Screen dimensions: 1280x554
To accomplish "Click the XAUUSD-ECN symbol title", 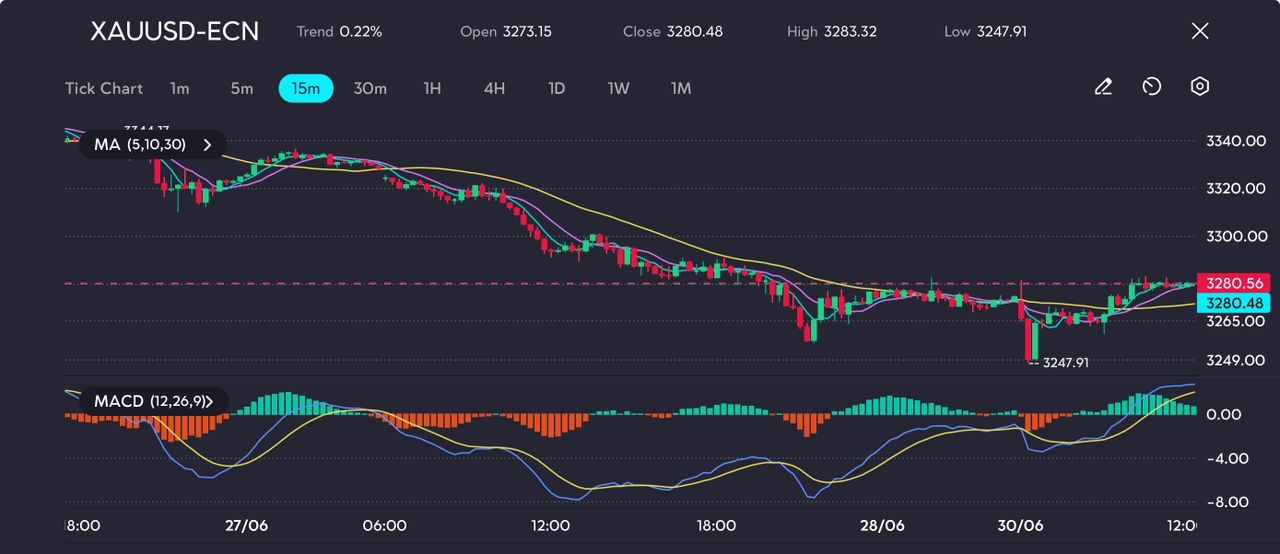I will coord(174,31).
